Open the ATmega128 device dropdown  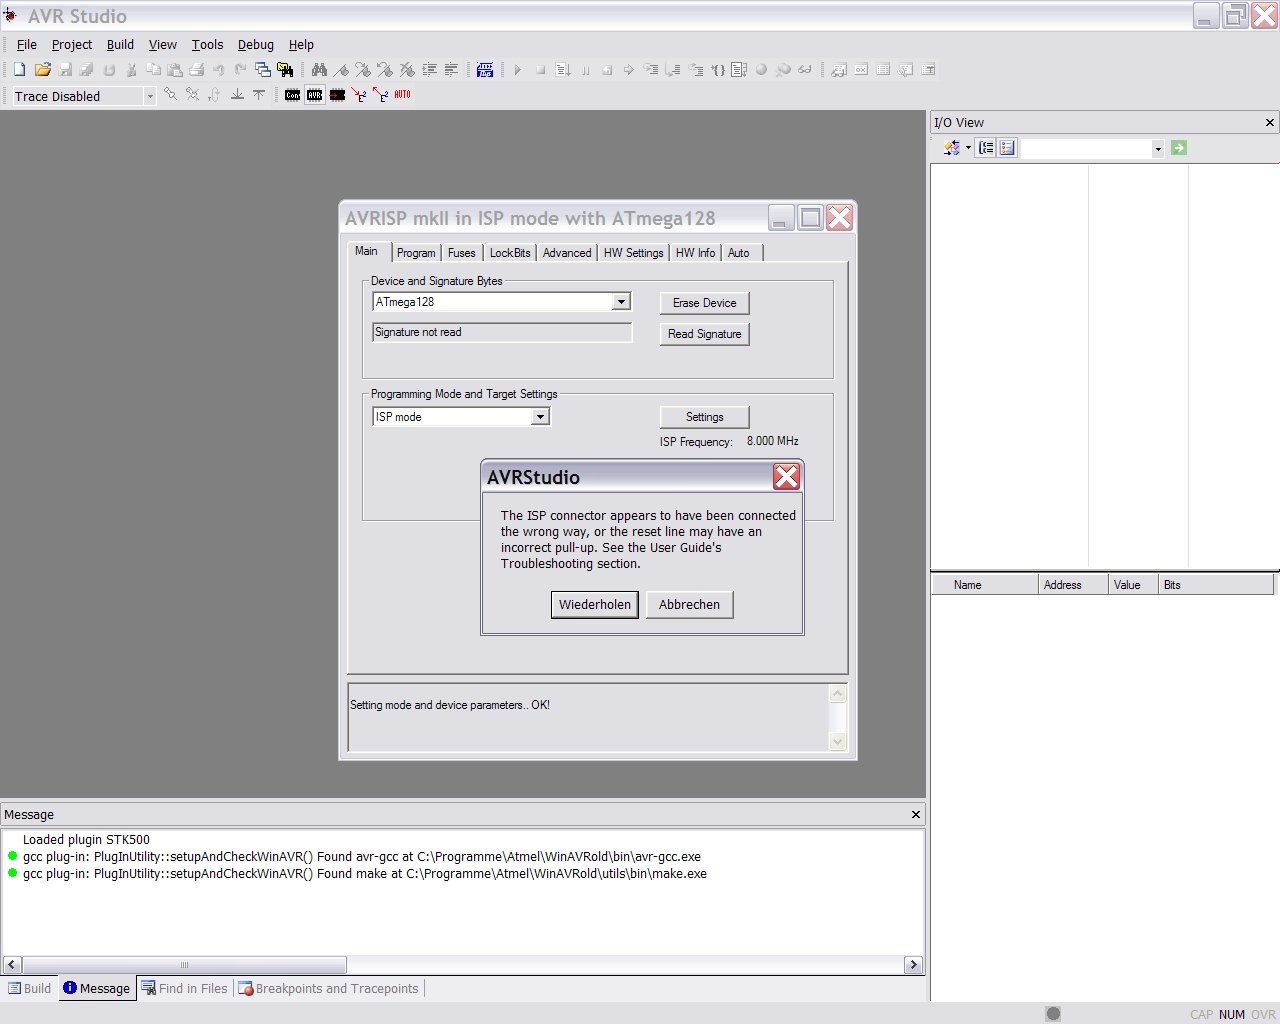[x=621, y=302]
